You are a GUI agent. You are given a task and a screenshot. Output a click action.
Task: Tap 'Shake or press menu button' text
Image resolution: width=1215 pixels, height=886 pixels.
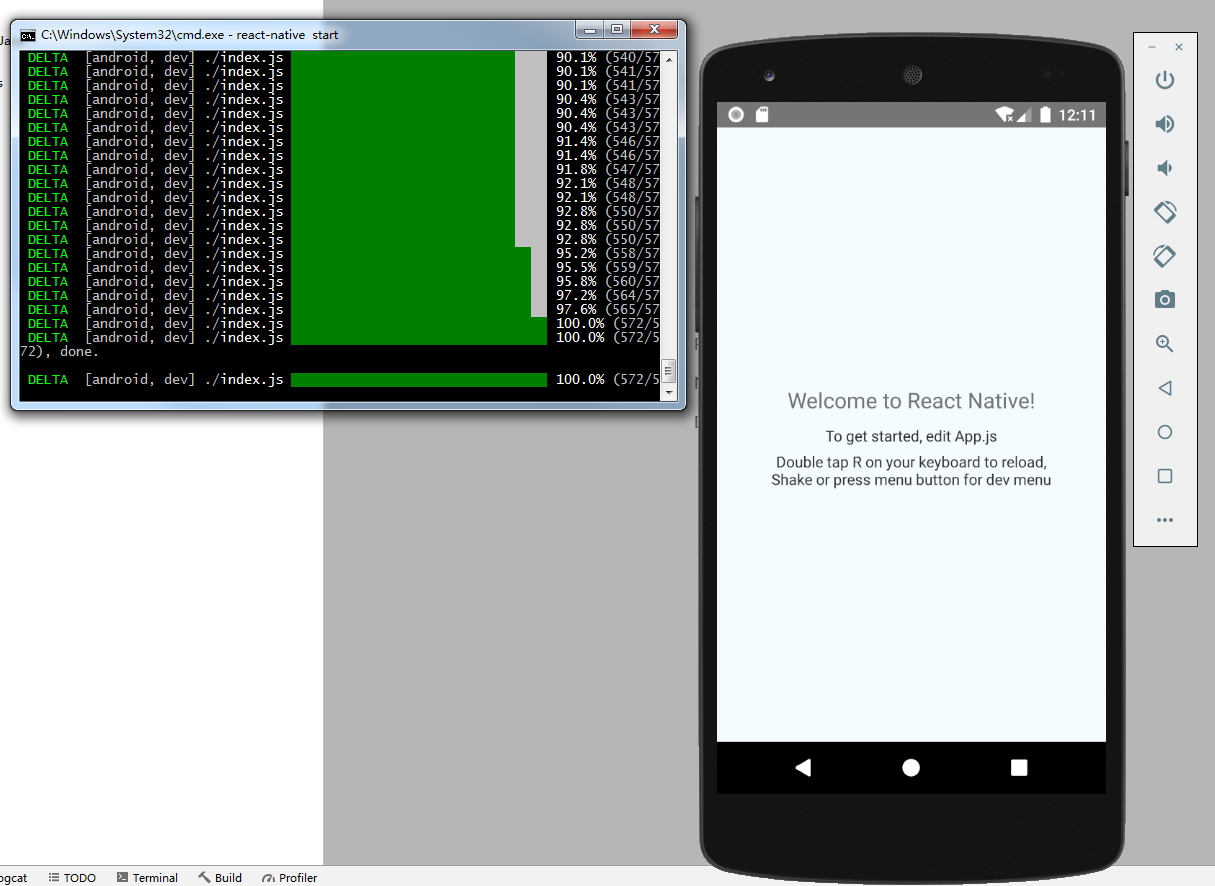point(911,480)
